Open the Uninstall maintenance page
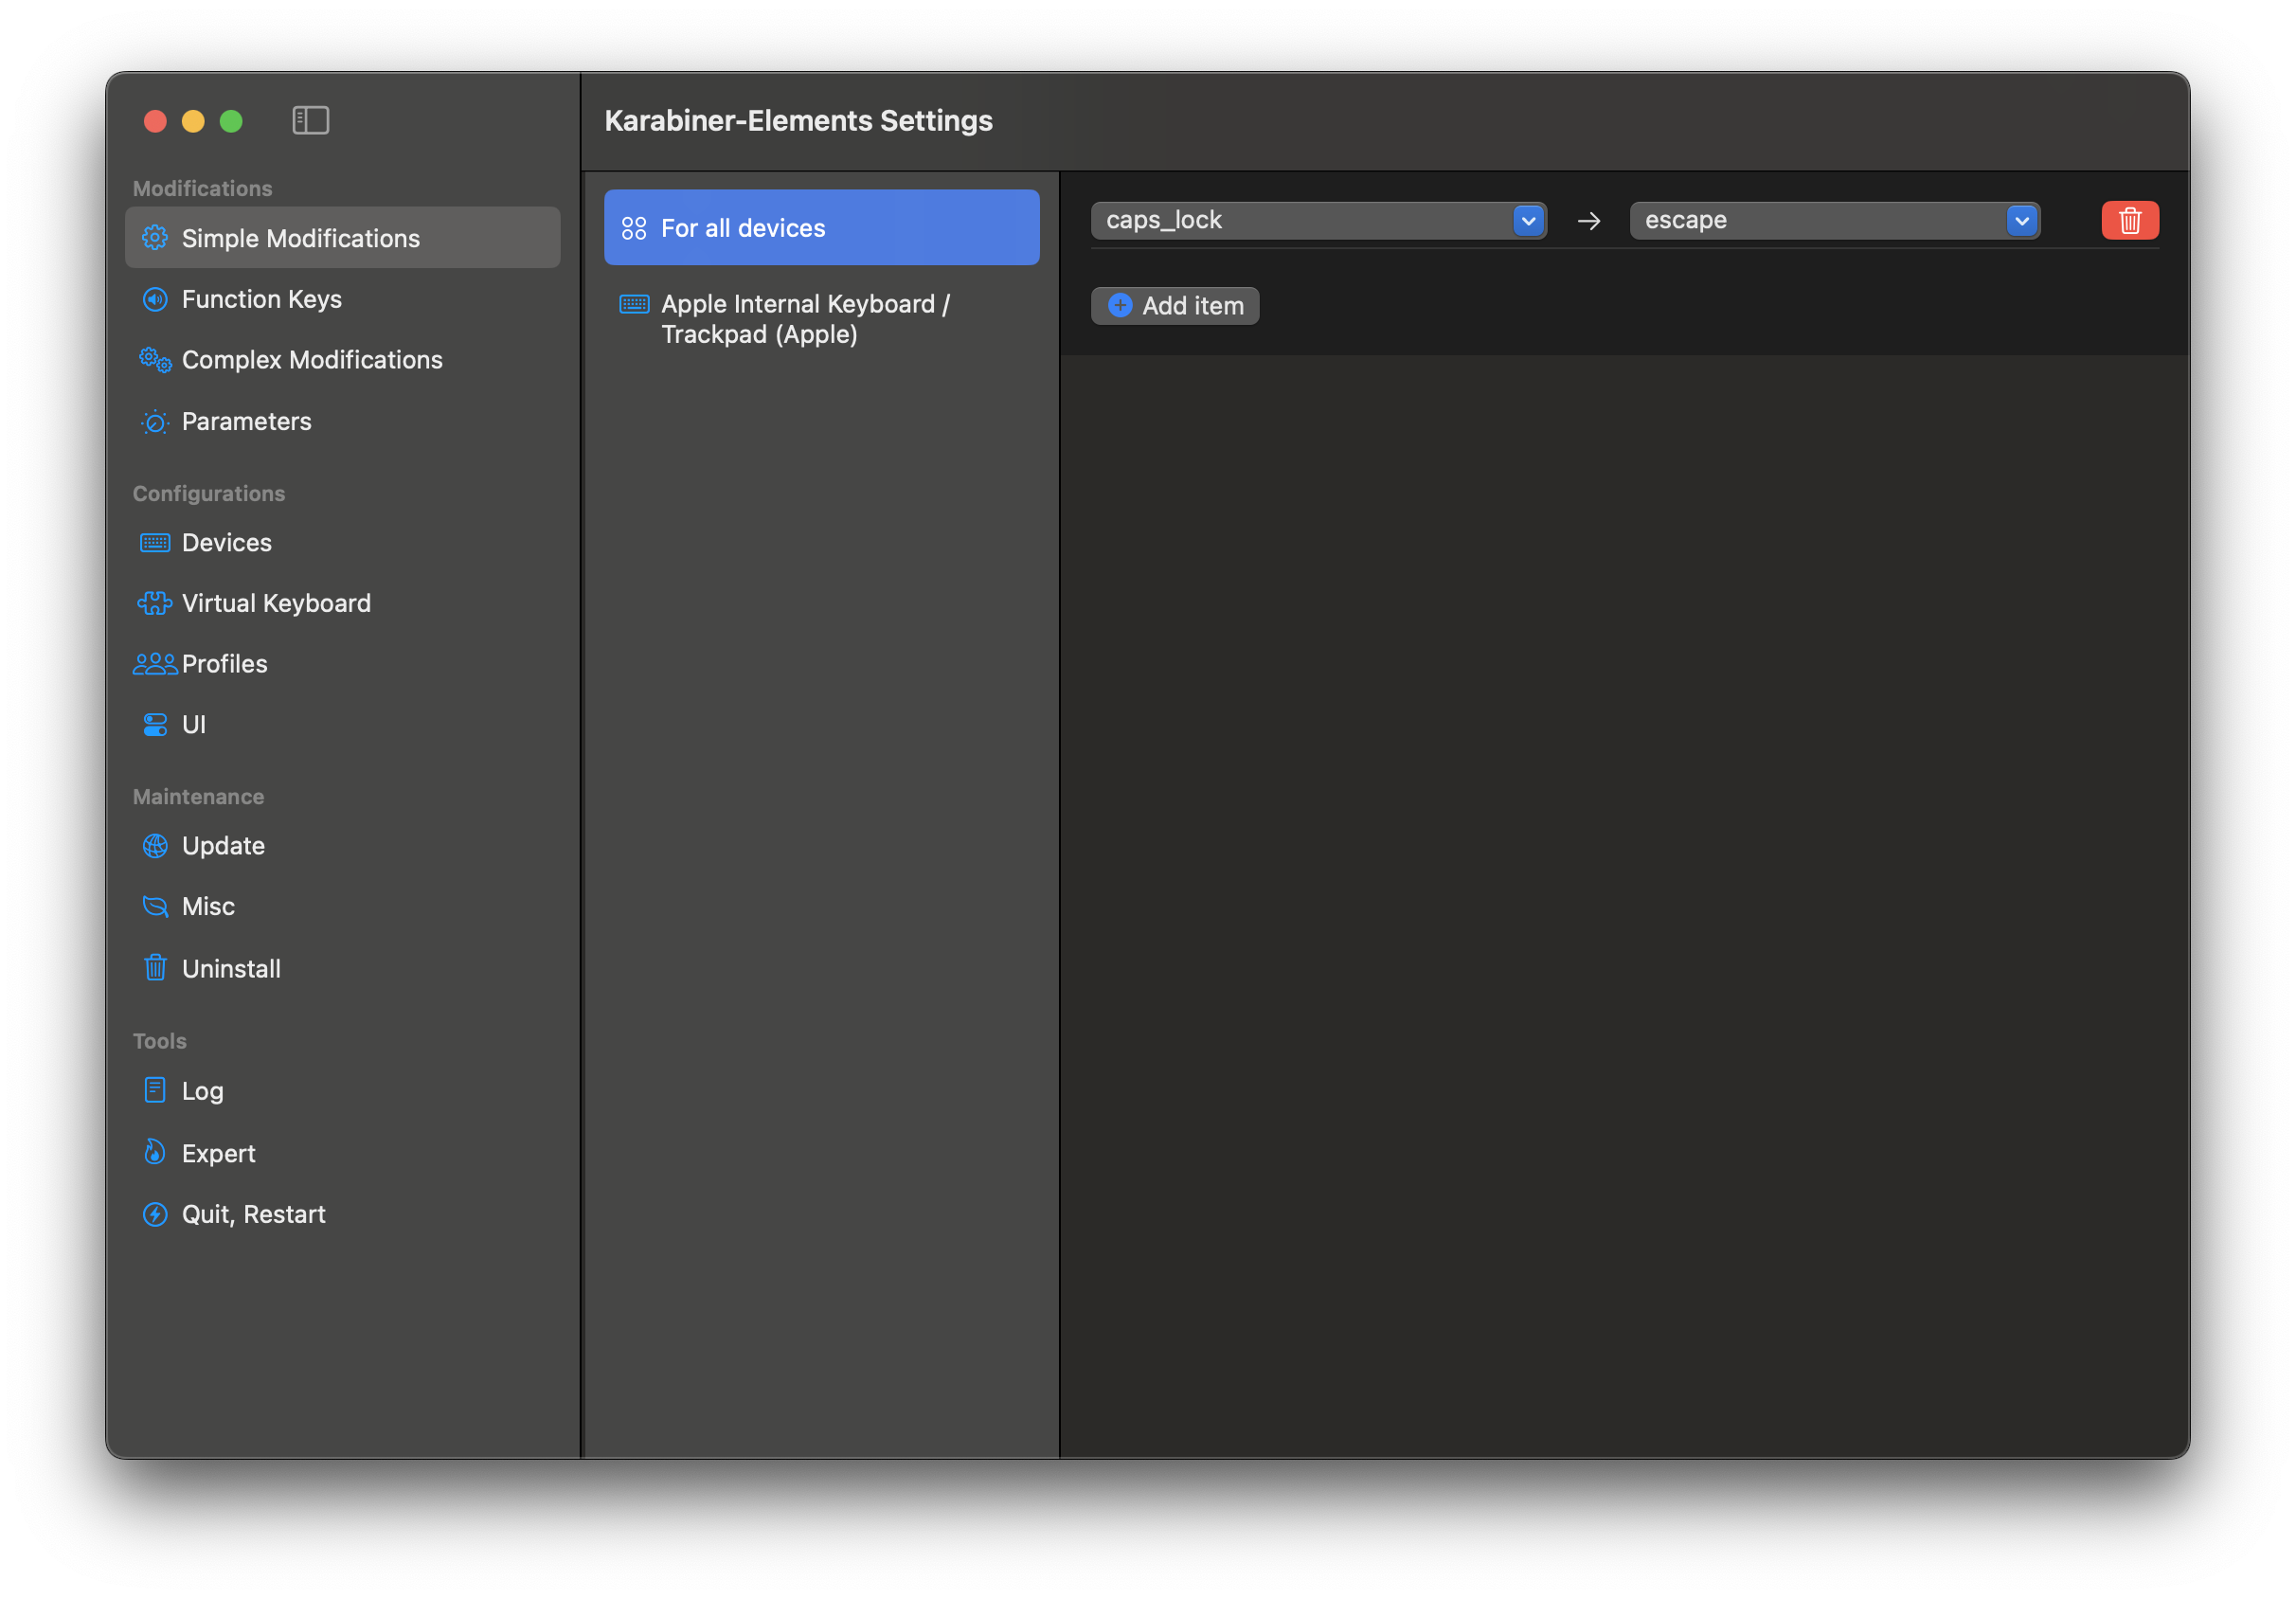Screen dimensions: 2296x1599 (231, 968)
